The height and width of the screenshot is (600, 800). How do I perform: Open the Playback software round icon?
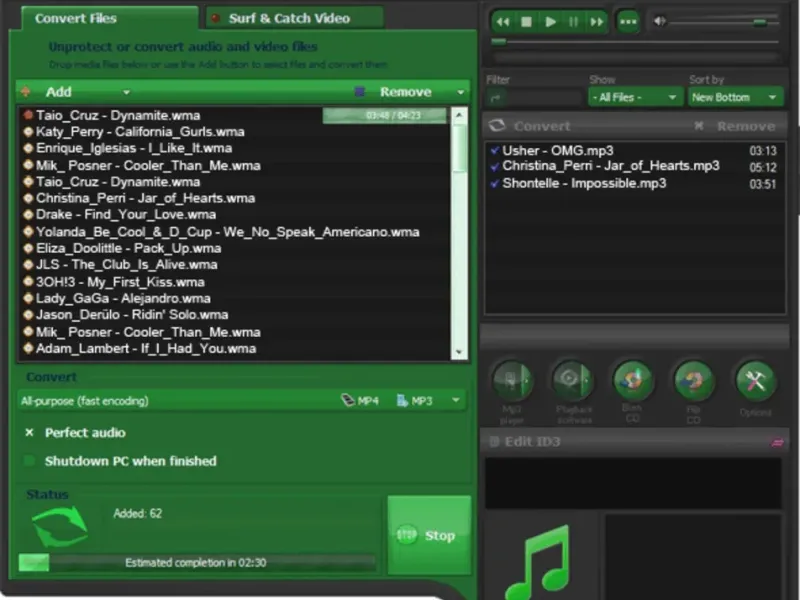[573, 380]
